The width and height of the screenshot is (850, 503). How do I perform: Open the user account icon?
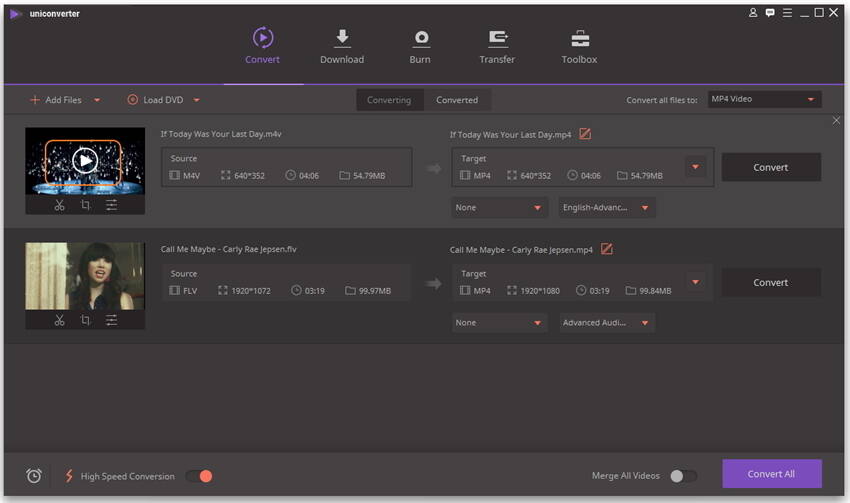tap(753, 12)
